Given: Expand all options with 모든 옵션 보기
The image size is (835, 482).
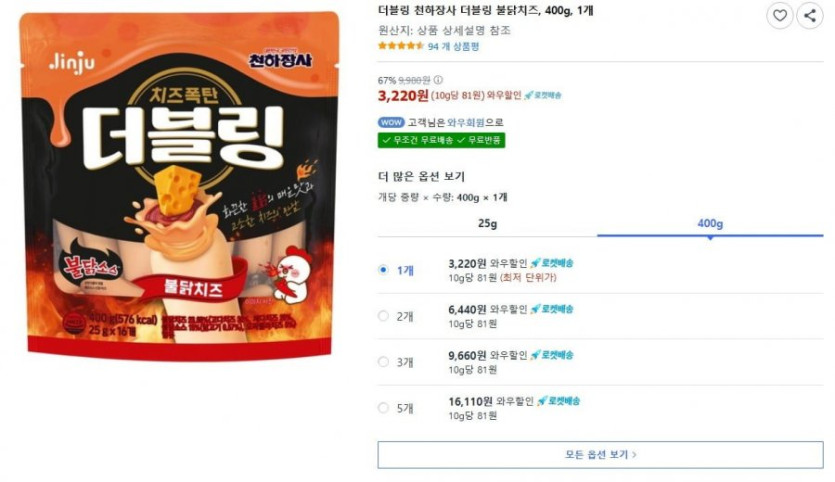Looking at the screenshot, I should click(600, 455).
